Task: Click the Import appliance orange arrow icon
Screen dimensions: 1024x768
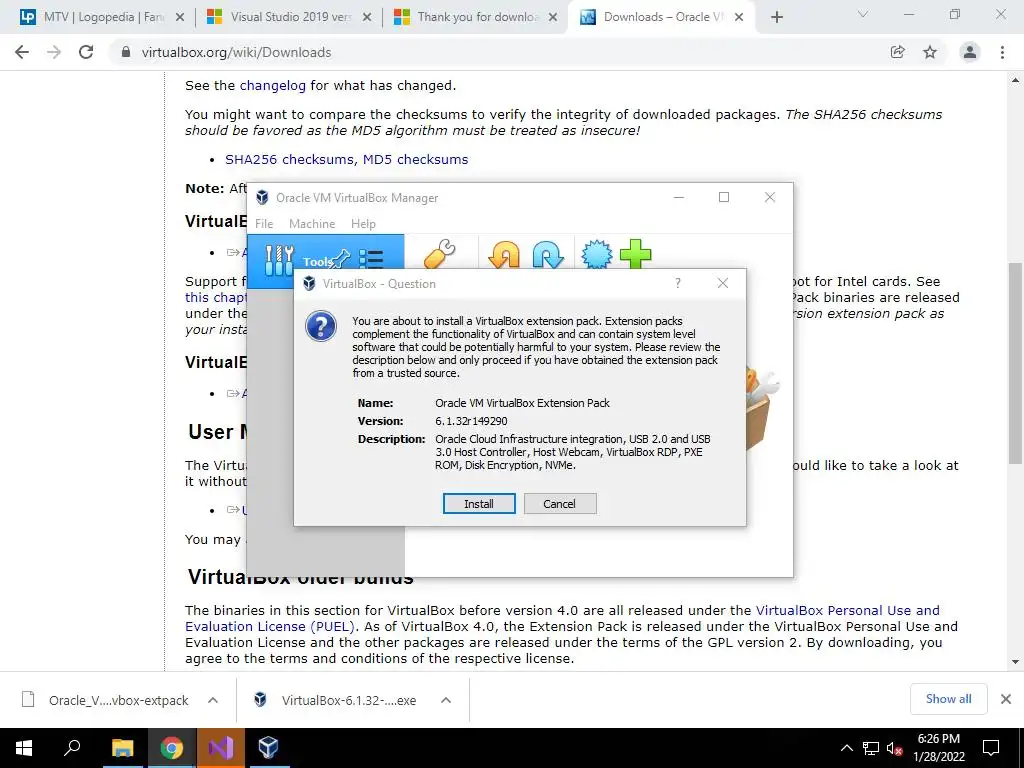Action: click(x=504, y=254)
